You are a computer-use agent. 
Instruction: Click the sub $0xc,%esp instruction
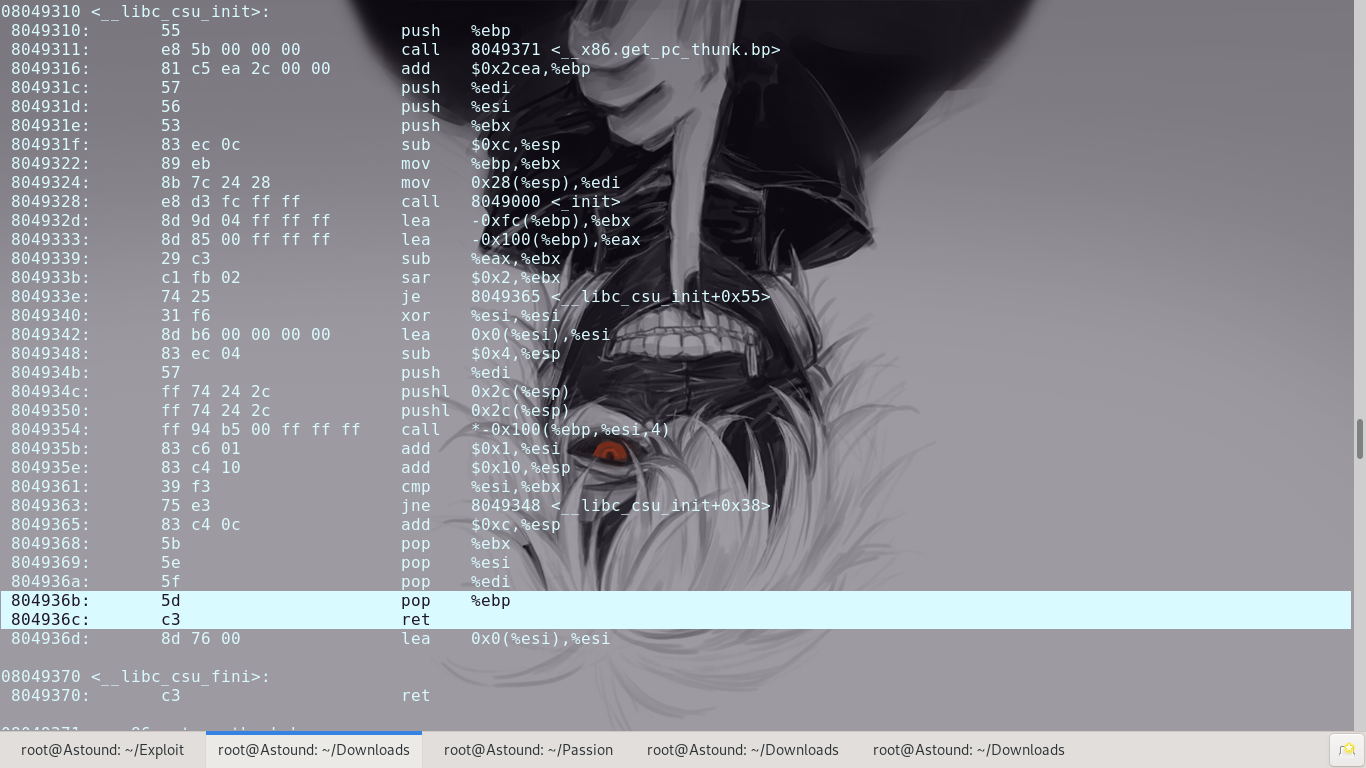[x=480, y=145]
